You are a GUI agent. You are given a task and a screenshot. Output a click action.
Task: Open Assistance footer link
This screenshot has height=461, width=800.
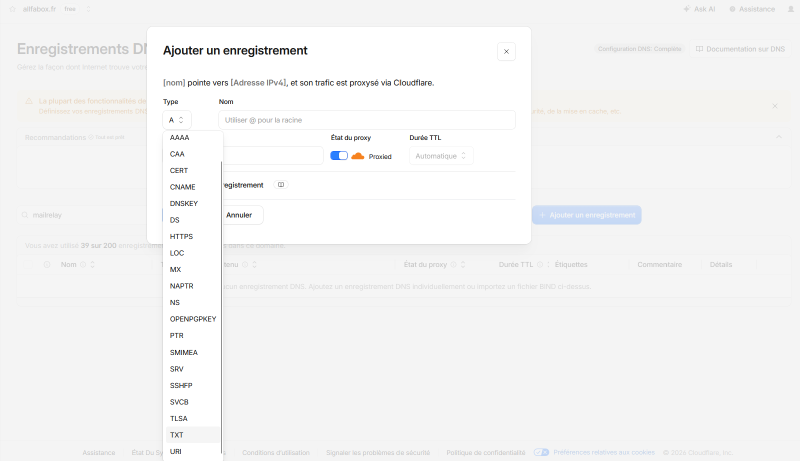(x=98, y=452)
